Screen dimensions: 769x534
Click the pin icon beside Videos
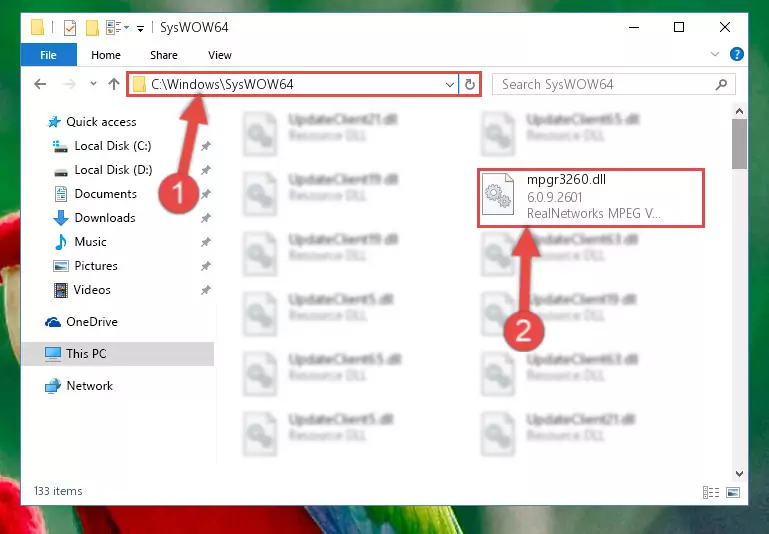tap(205, 290)
